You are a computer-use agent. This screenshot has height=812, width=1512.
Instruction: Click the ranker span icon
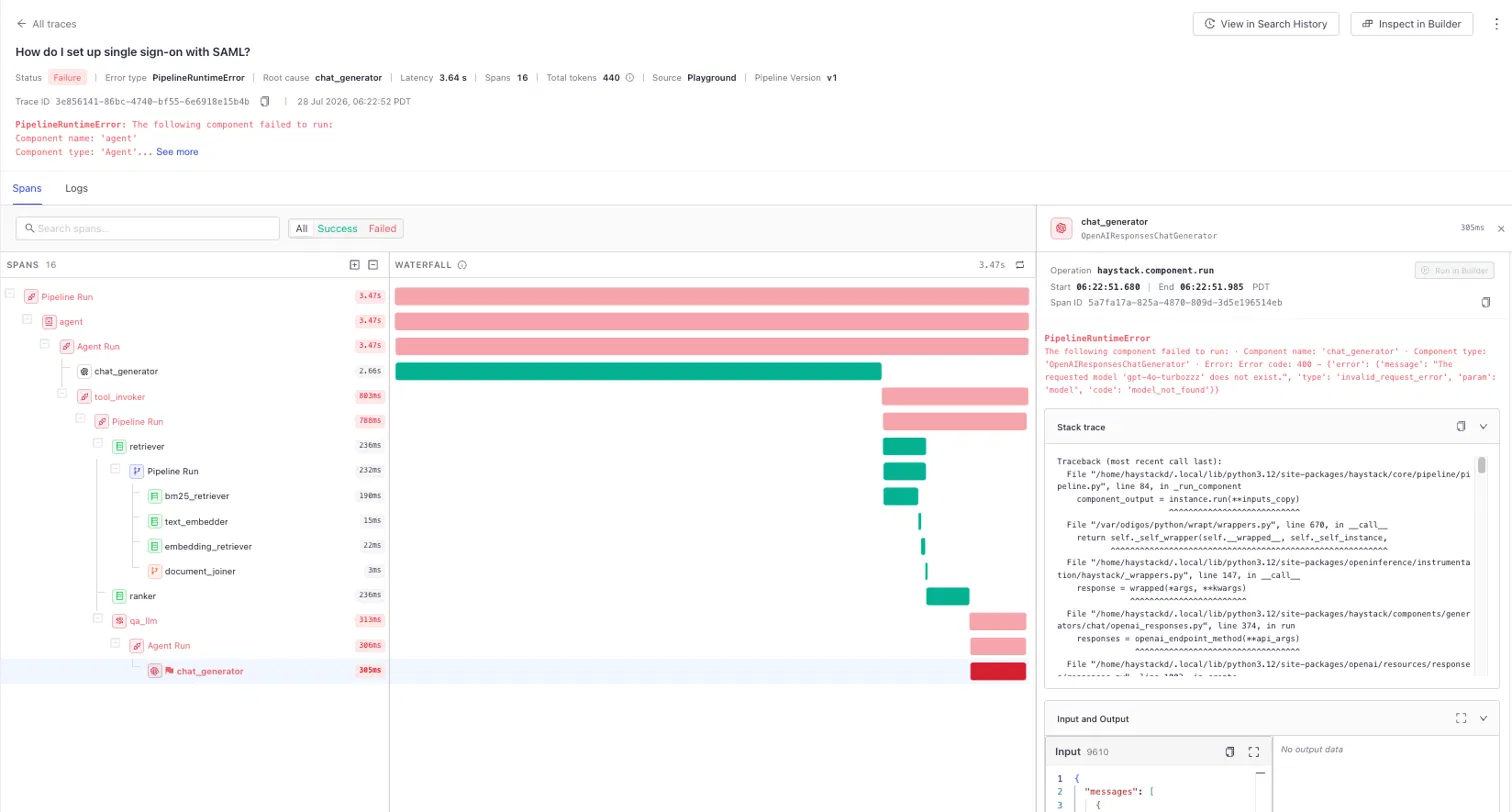coord(119,596)
